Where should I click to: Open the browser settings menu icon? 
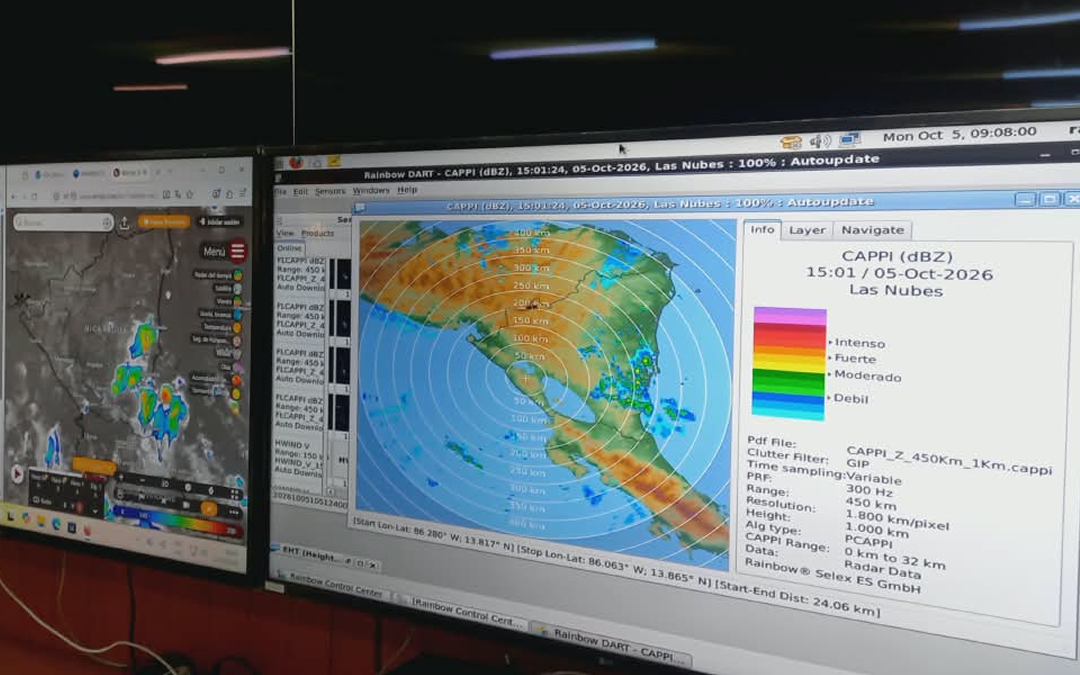click(x=242, y=194)
